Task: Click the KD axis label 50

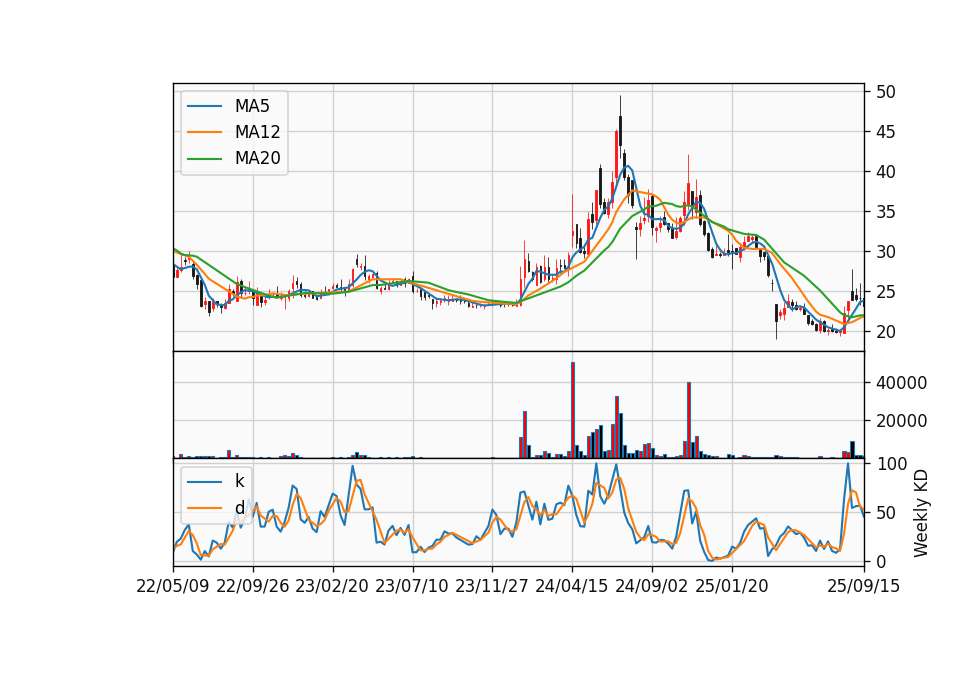Action: 885,513
